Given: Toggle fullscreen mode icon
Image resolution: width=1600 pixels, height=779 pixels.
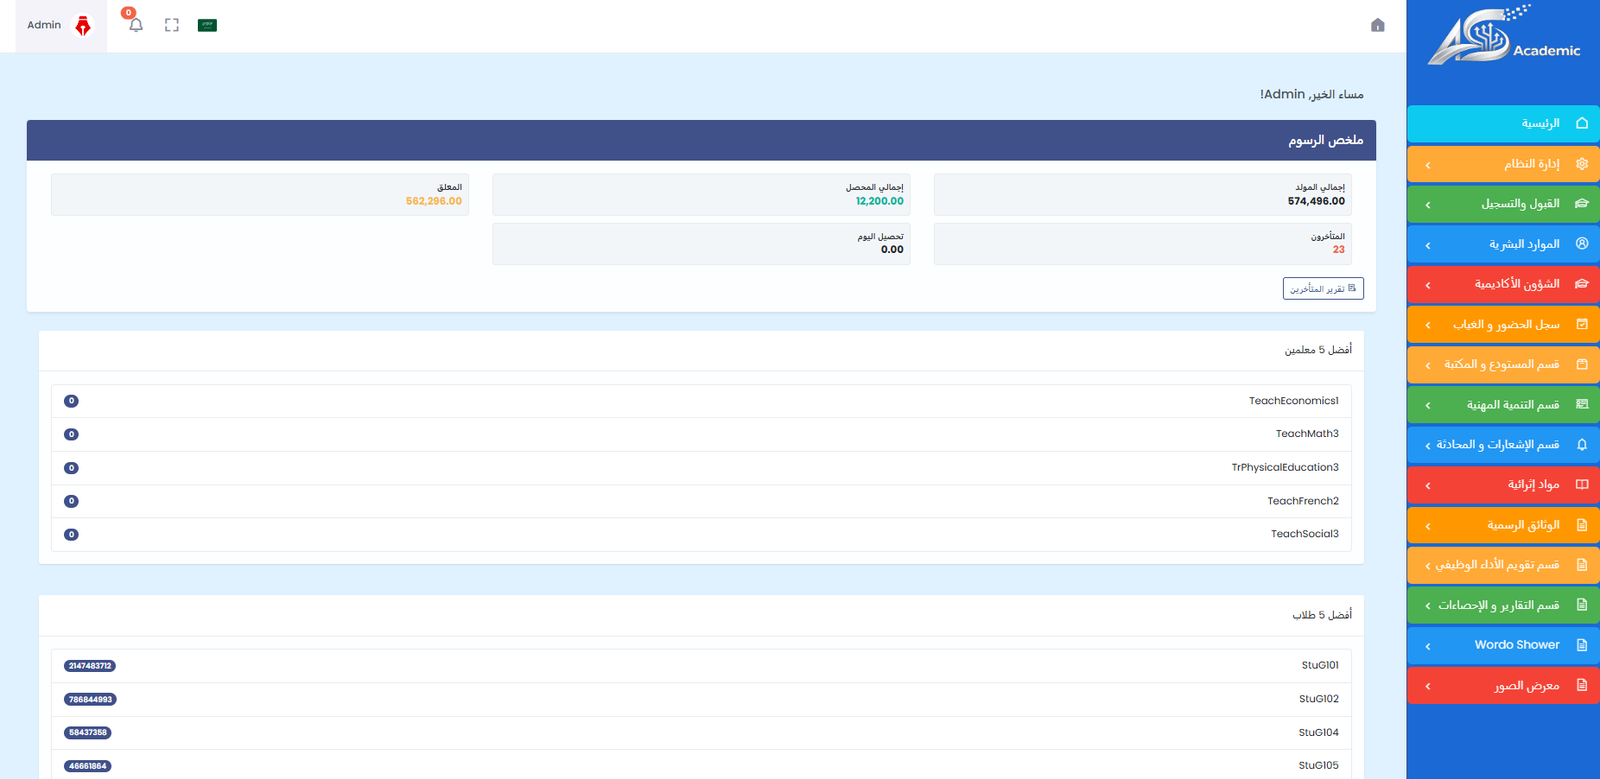Looking at the screenshot, I should click(172, 25).
